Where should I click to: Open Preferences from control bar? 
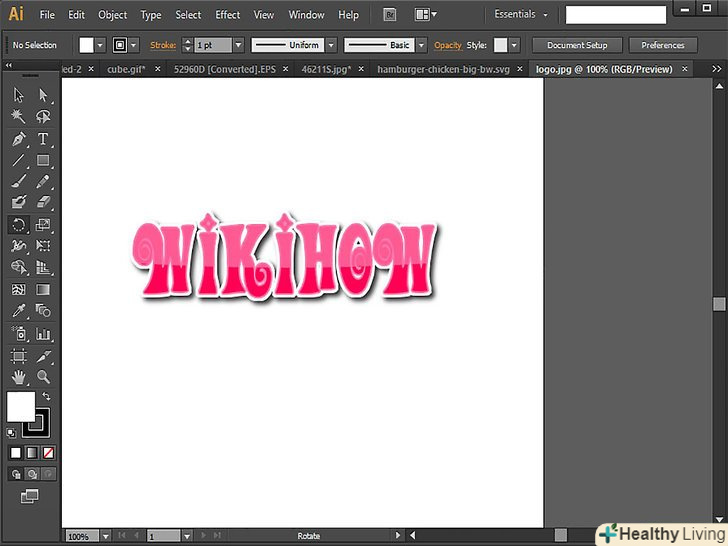click(663, 45)
